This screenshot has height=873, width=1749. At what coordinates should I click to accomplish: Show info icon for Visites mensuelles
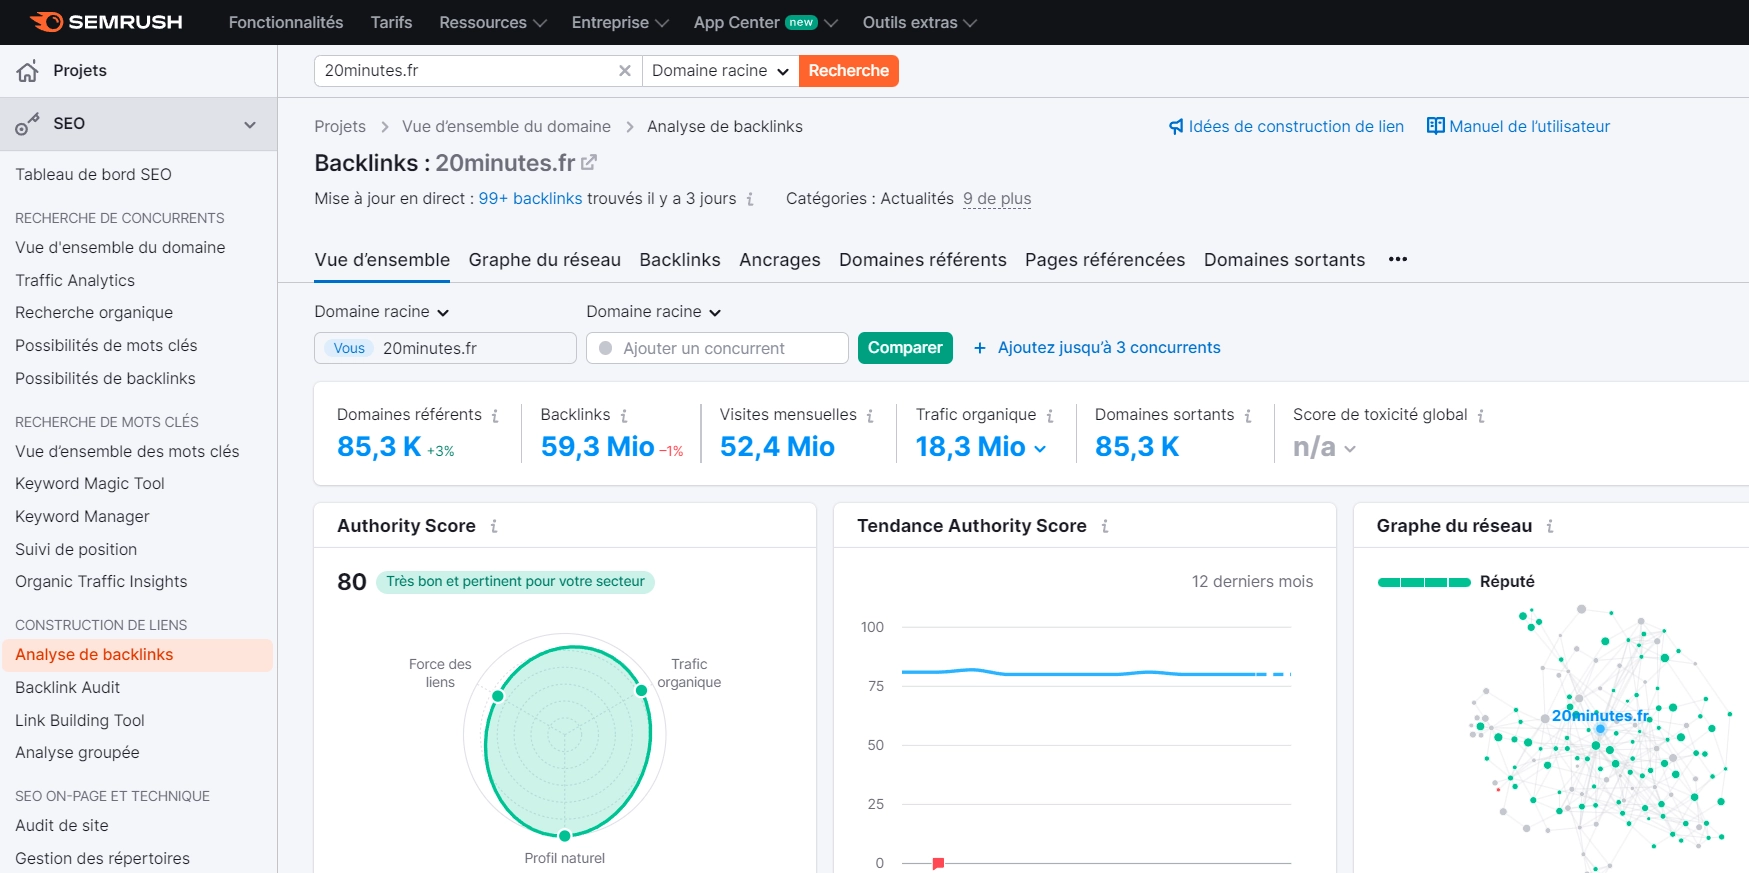click(870, 415)
